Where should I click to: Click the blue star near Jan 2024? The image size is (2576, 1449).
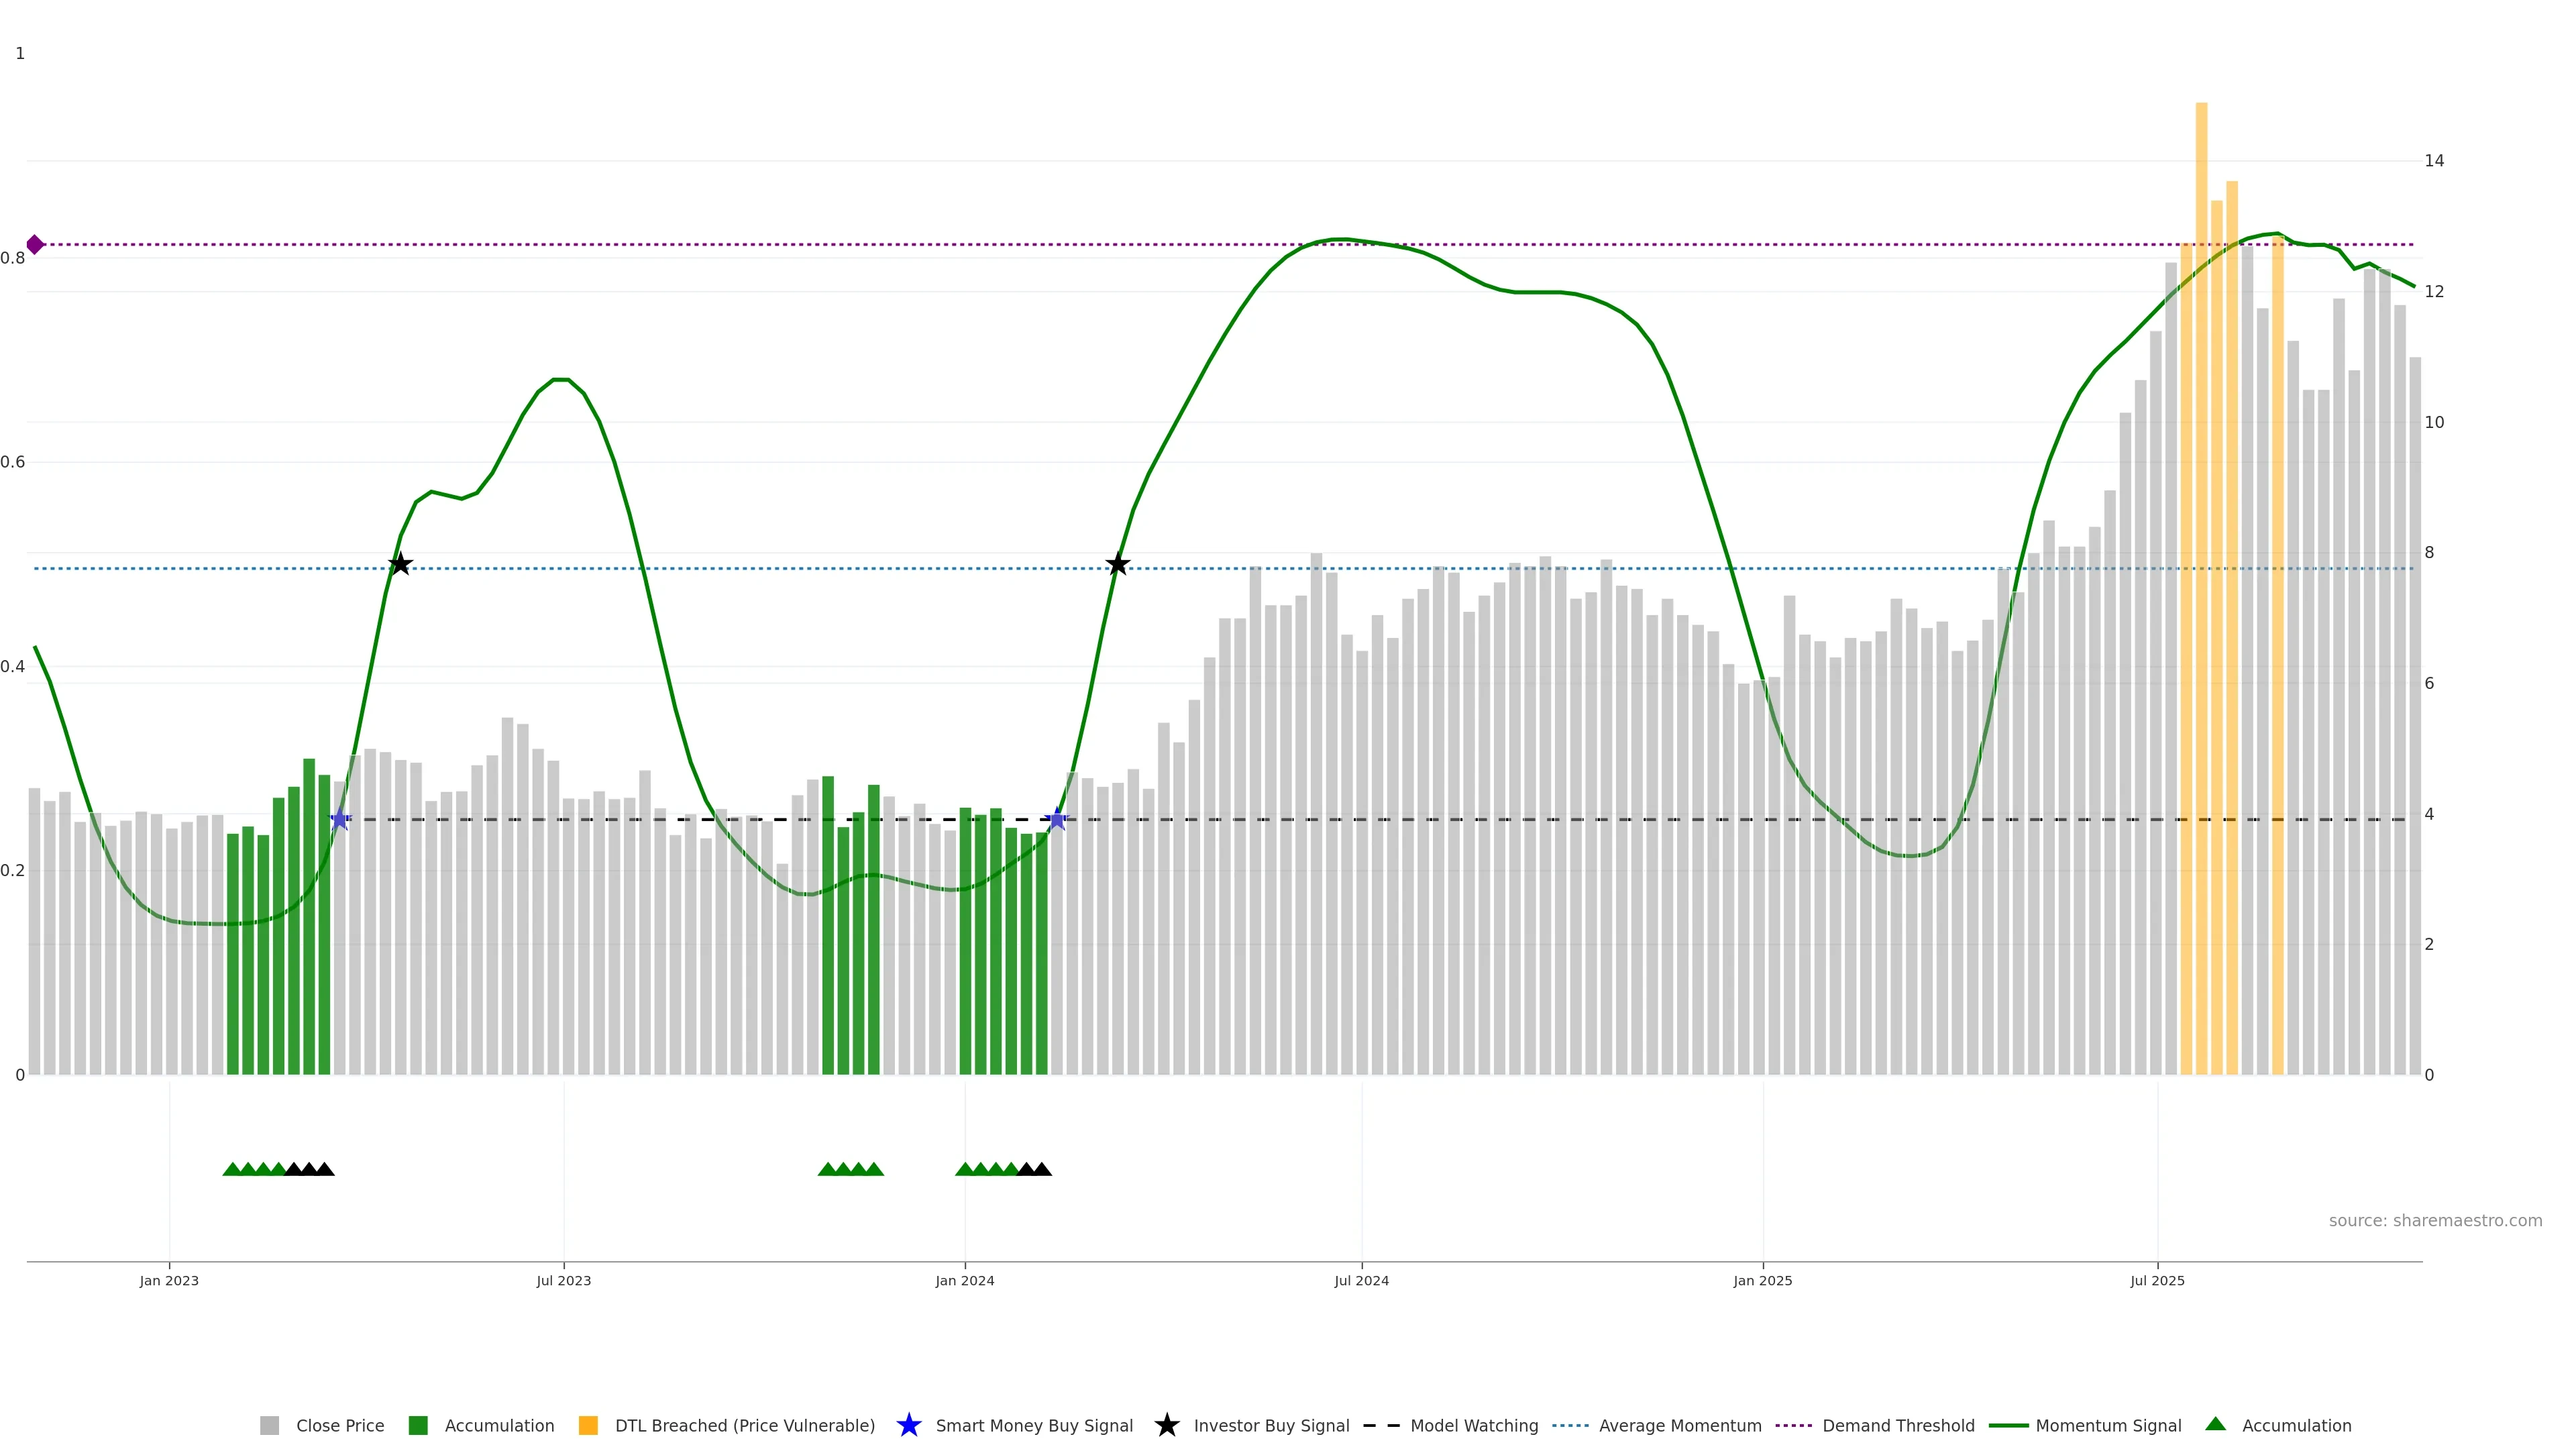(x=1057, y=819)
